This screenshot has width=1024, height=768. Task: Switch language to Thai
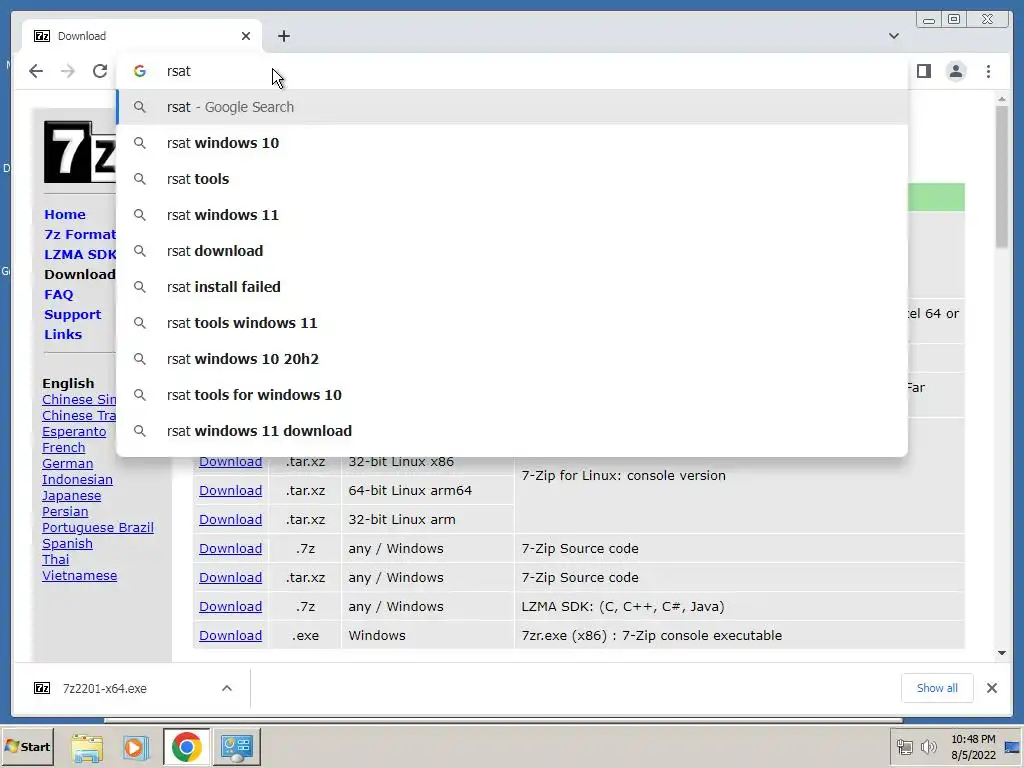tap(56, 560)
